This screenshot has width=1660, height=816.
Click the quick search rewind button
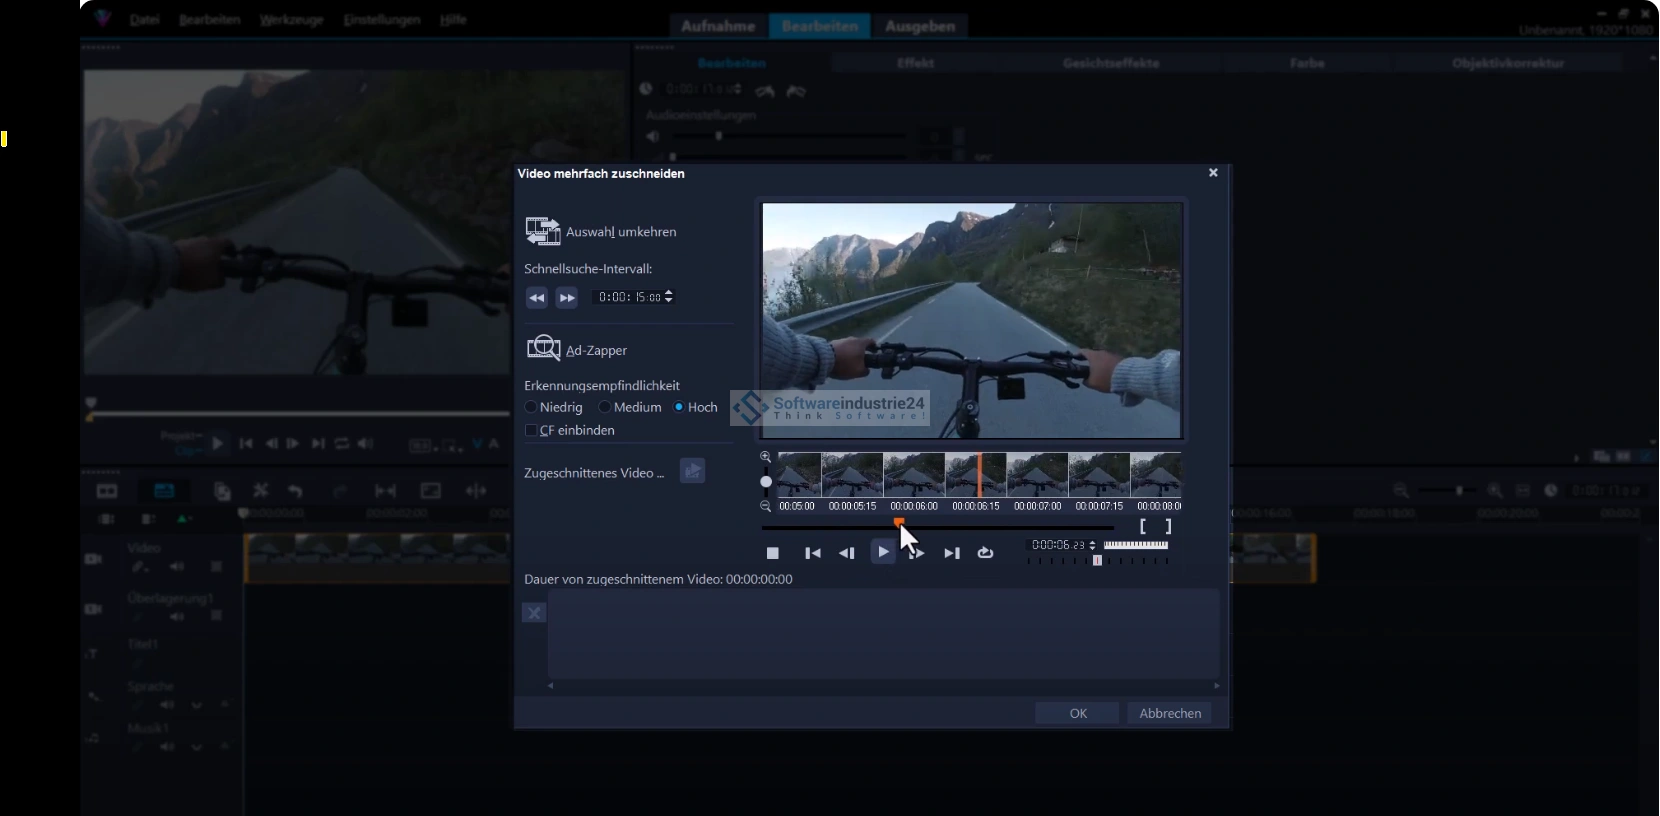tap(537, 298)
